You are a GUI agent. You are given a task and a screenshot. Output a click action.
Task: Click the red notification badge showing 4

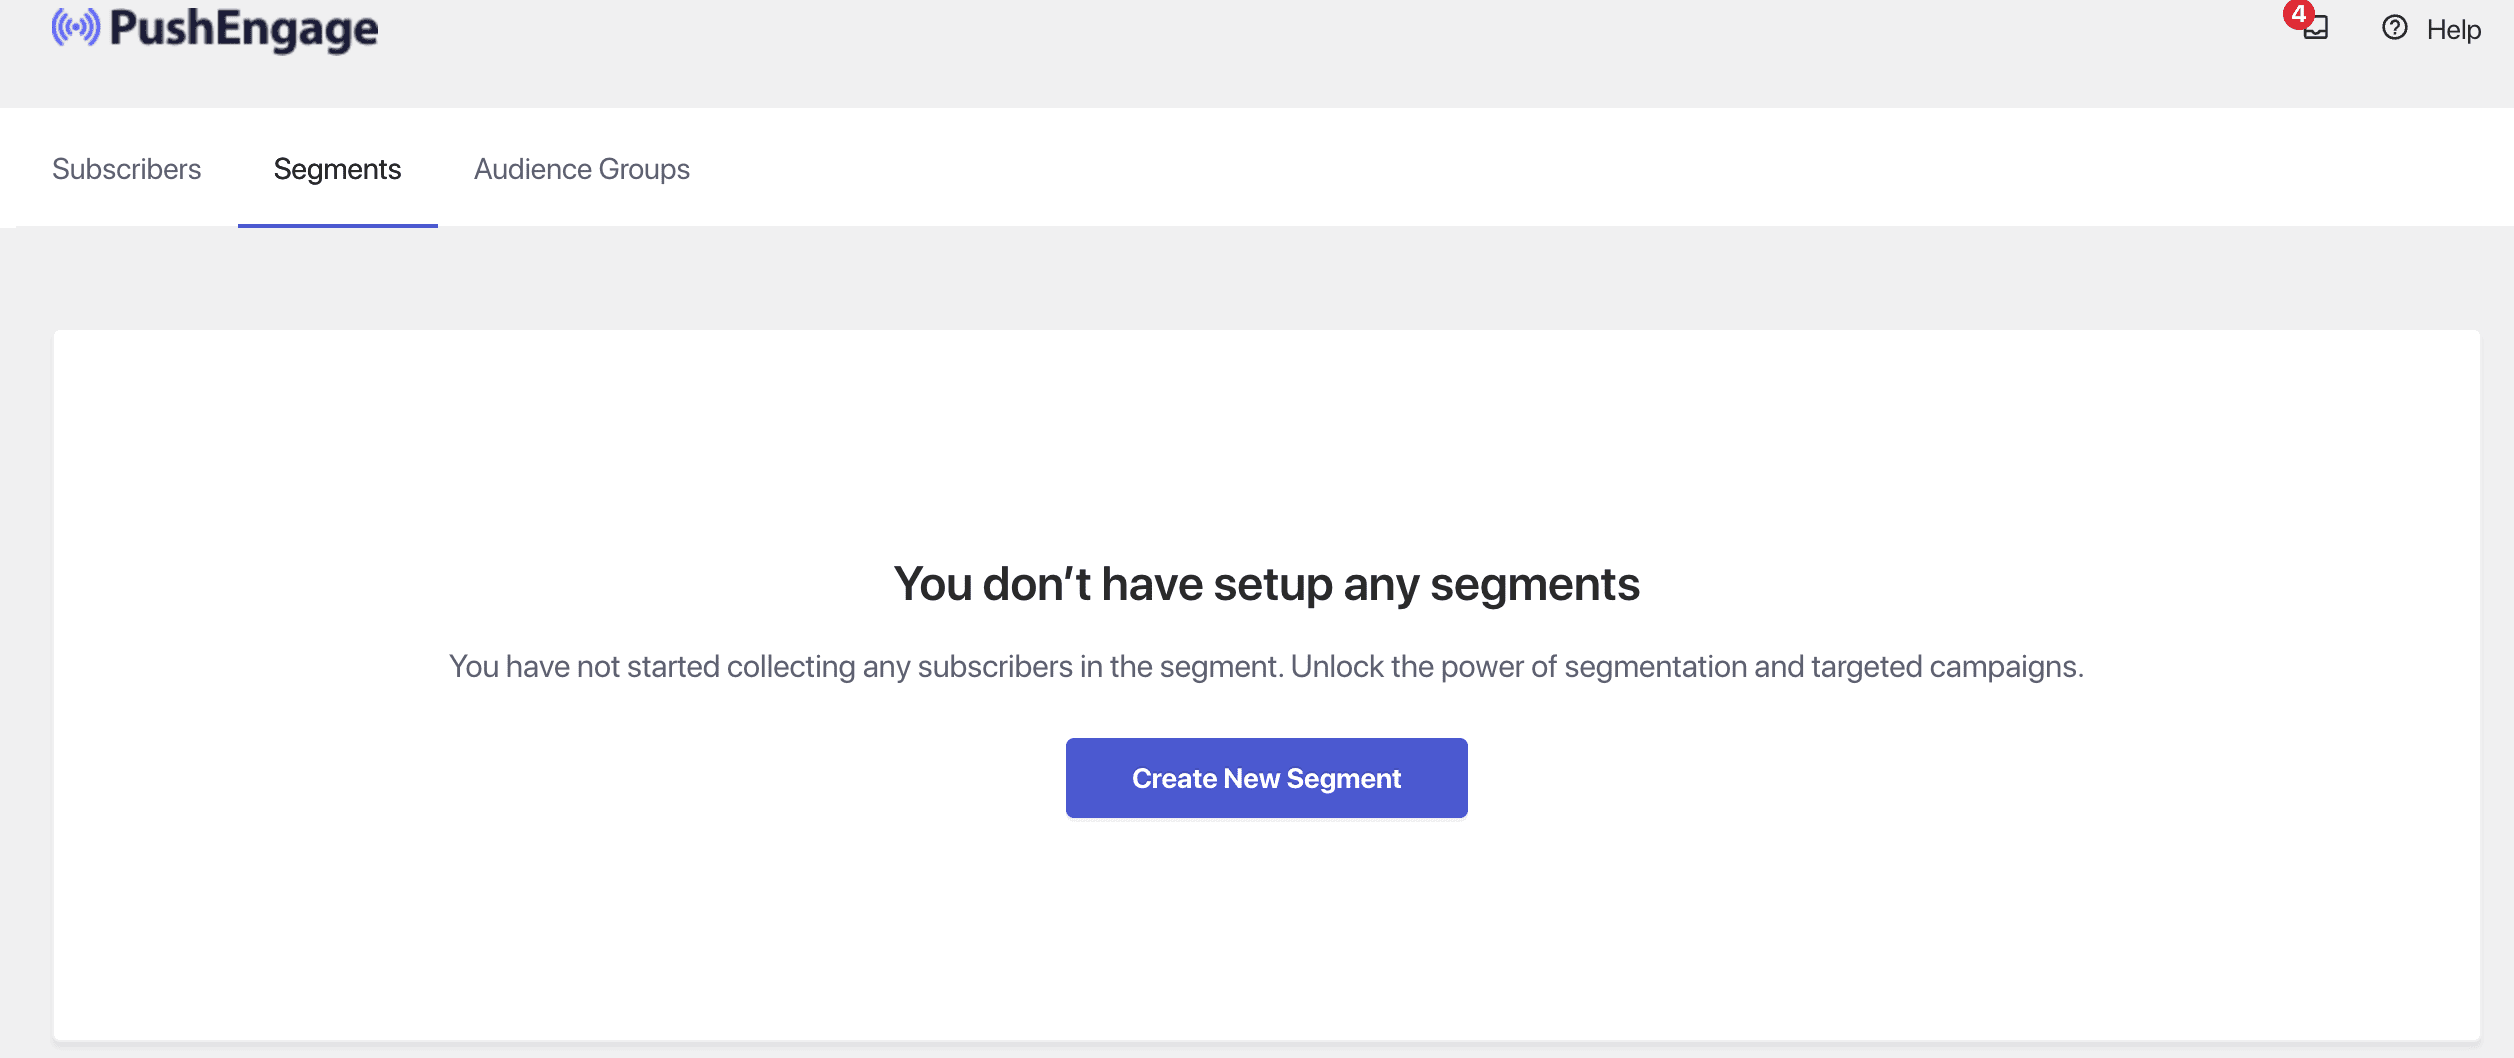[x=2298, y=14]
